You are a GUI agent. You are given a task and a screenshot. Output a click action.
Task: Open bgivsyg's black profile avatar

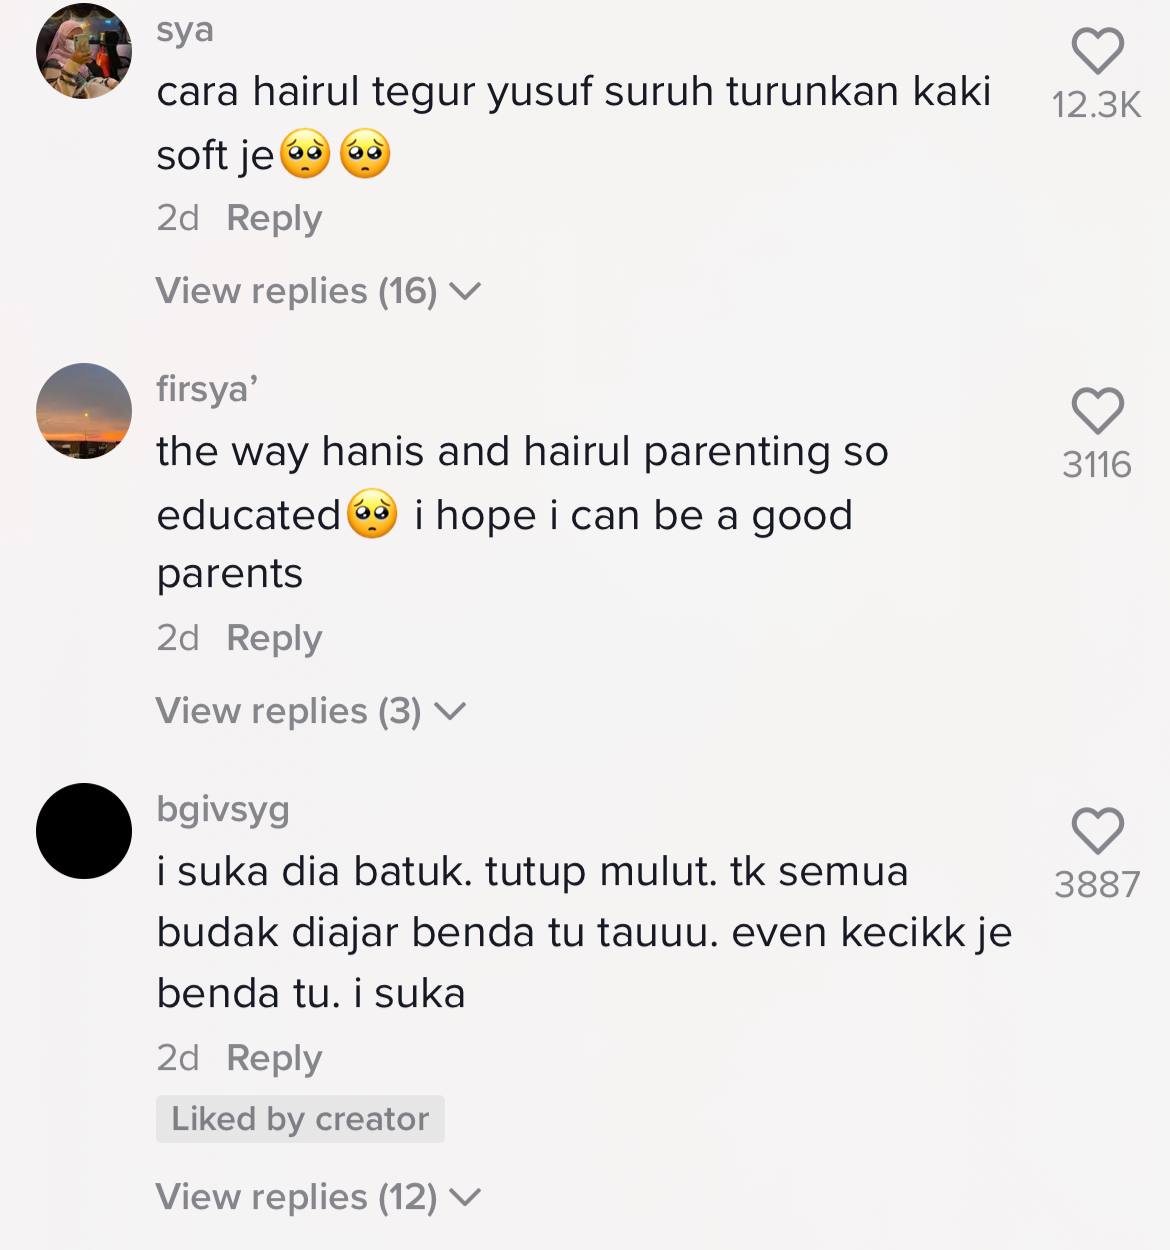[84, 831]
